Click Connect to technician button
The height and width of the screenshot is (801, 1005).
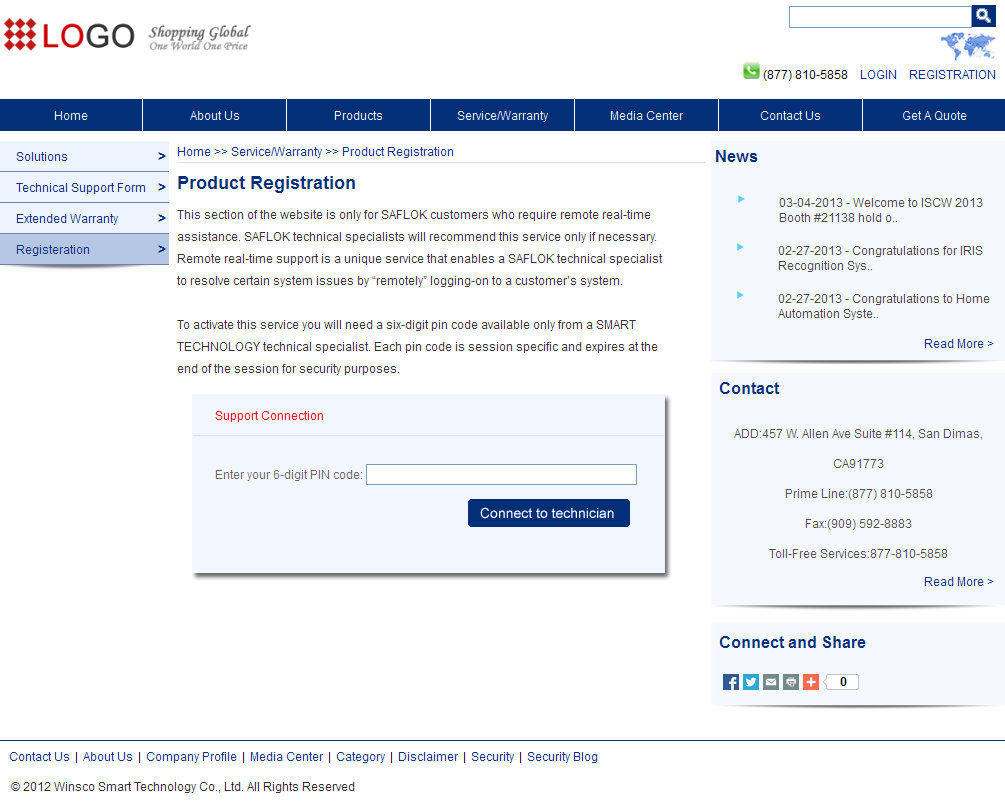tap(549, 513)
